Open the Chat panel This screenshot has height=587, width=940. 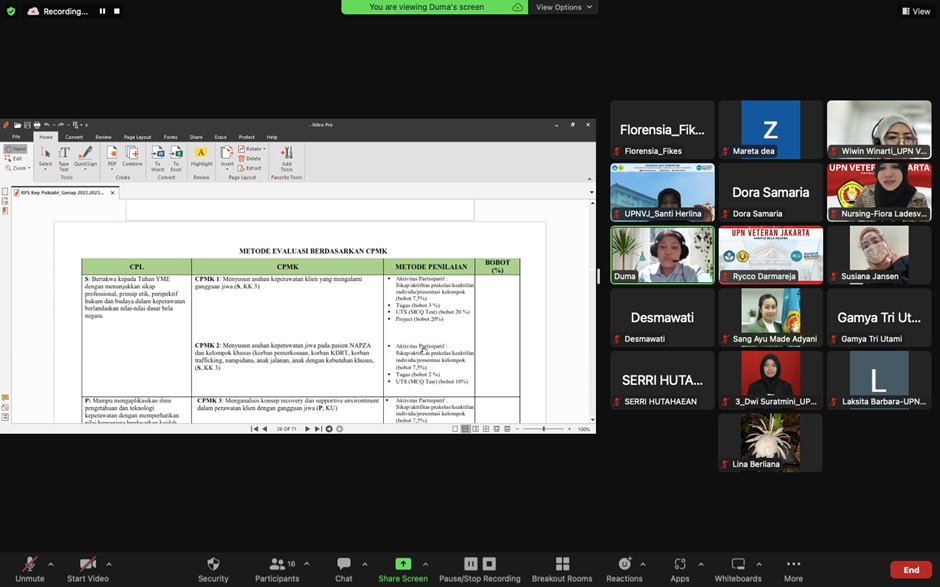pos(344,565)
